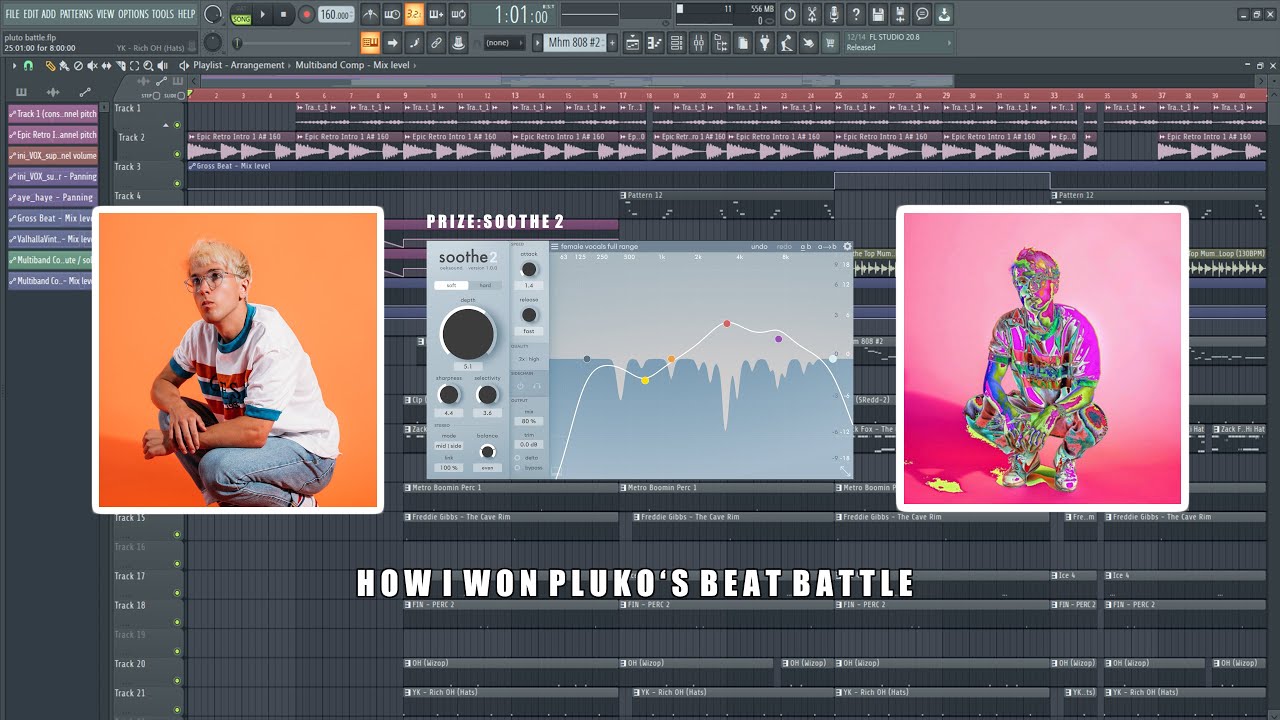Select the soft mode in soothe2

click(x=451, y=285)
